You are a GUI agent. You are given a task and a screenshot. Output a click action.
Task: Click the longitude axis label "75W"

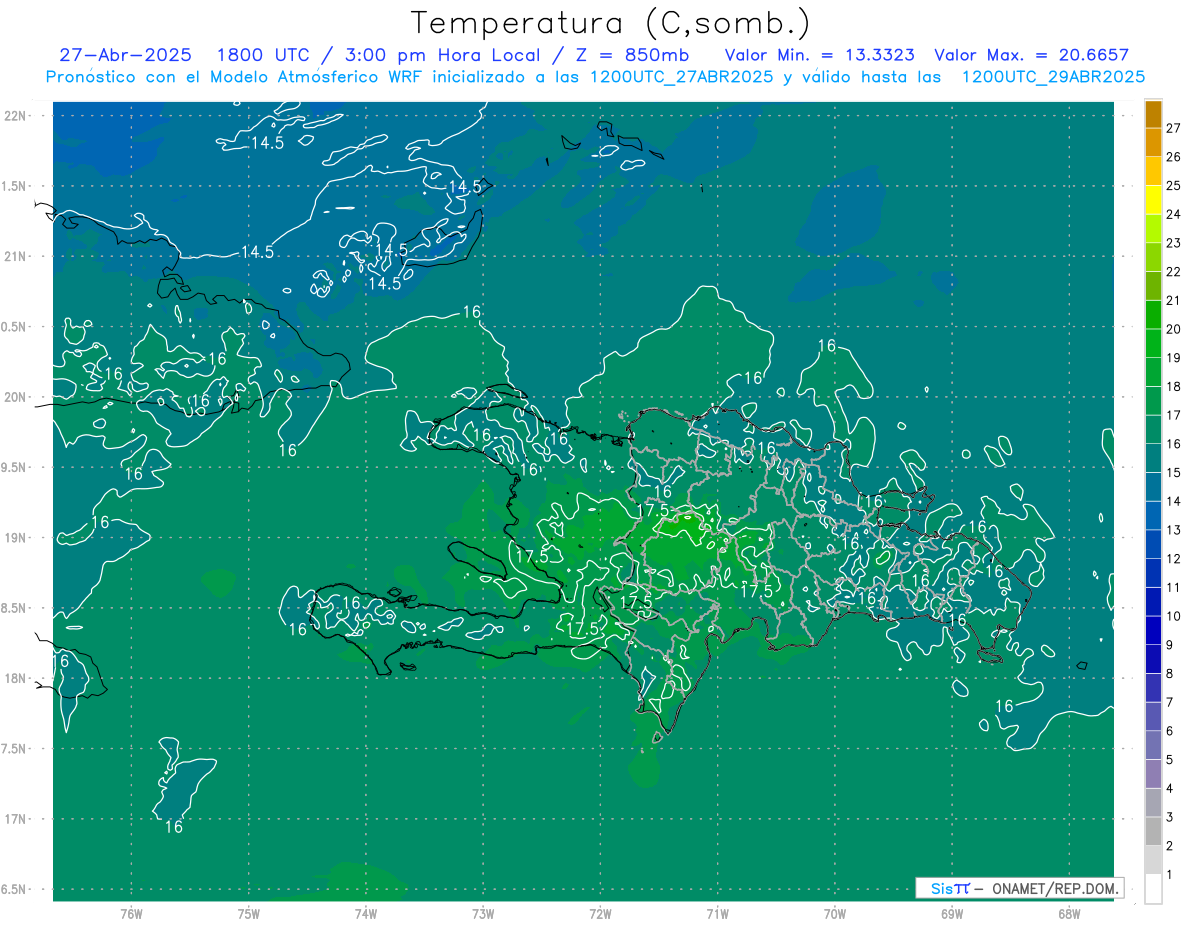[x=248, y=914]
